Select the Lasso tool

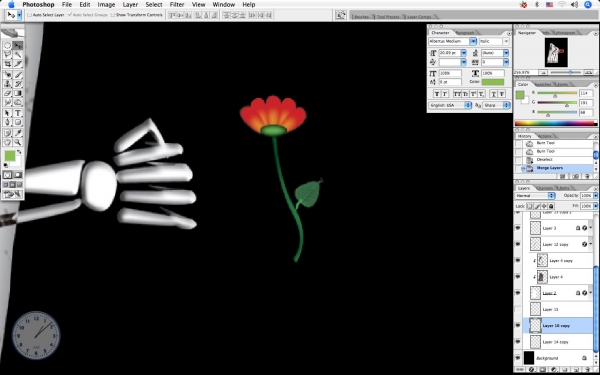click(x=7, y=55)
